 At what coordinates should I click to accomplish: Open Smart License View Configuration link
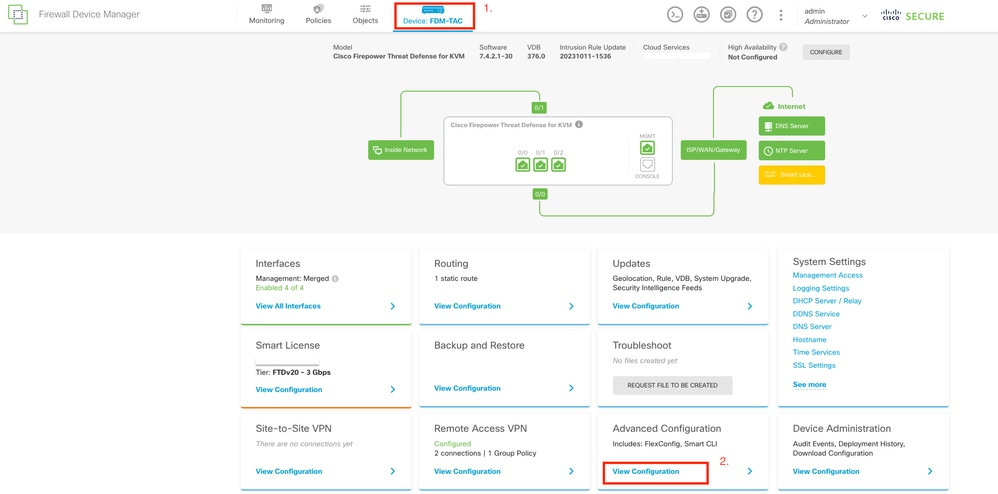(x=288, y=390)
